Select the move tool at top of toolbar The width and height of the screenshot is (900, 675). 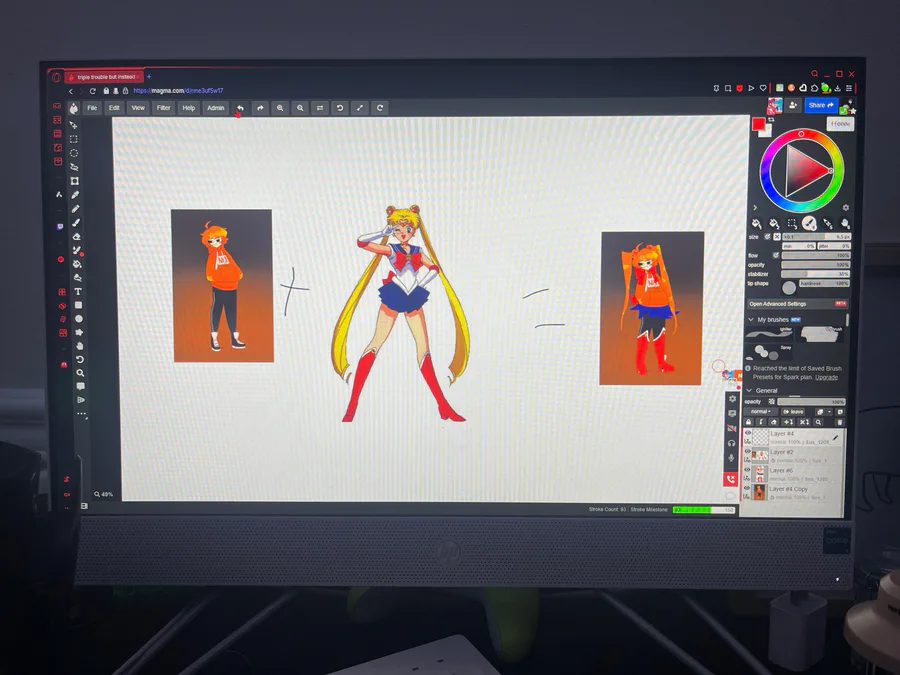(73, 125)
